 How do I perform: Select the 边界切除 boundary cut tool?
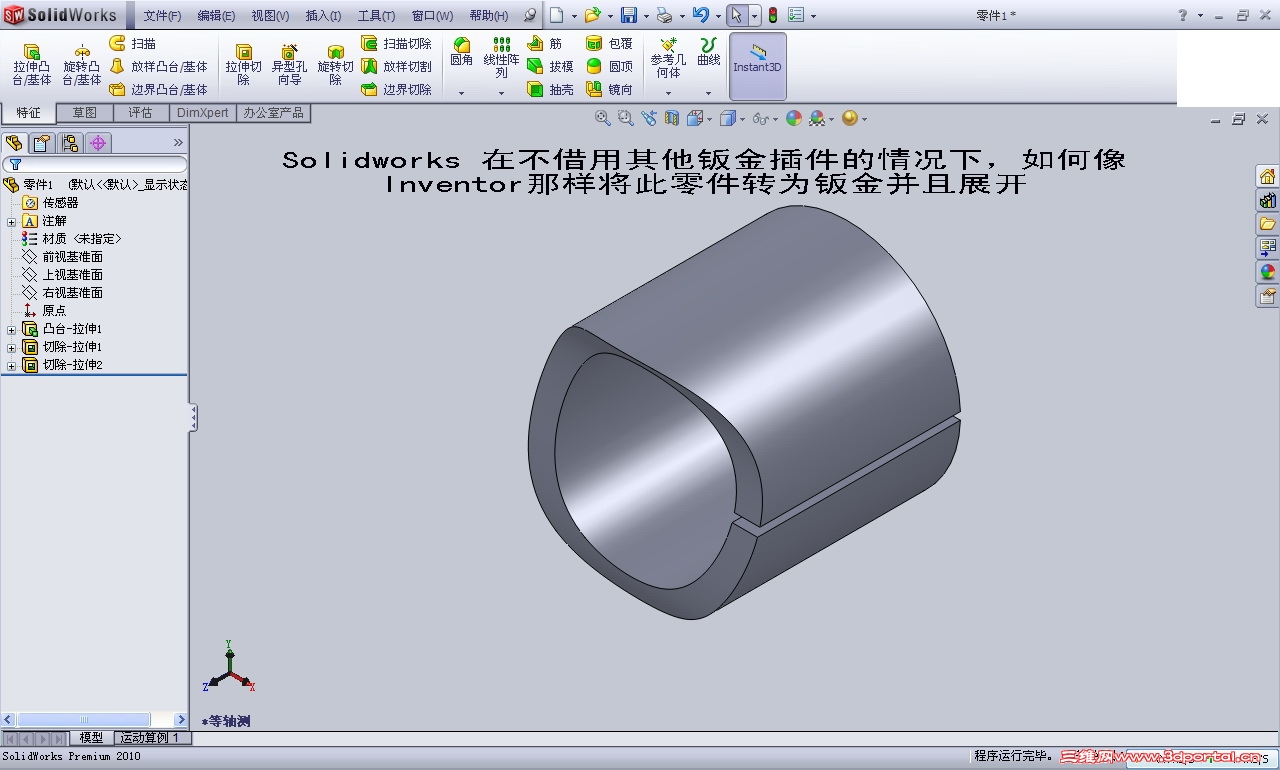[x=396, y=89]
